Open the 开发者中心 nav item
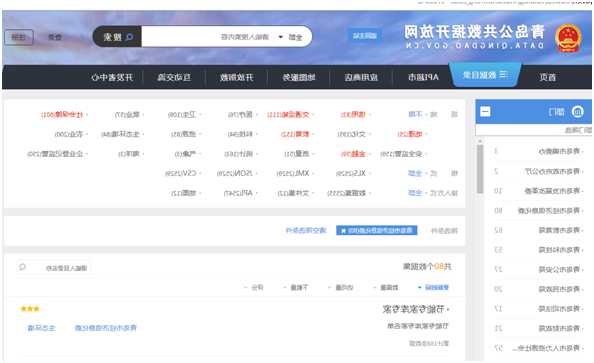The image size is (594, 363). pyautogui.click(x=112, y=77)
